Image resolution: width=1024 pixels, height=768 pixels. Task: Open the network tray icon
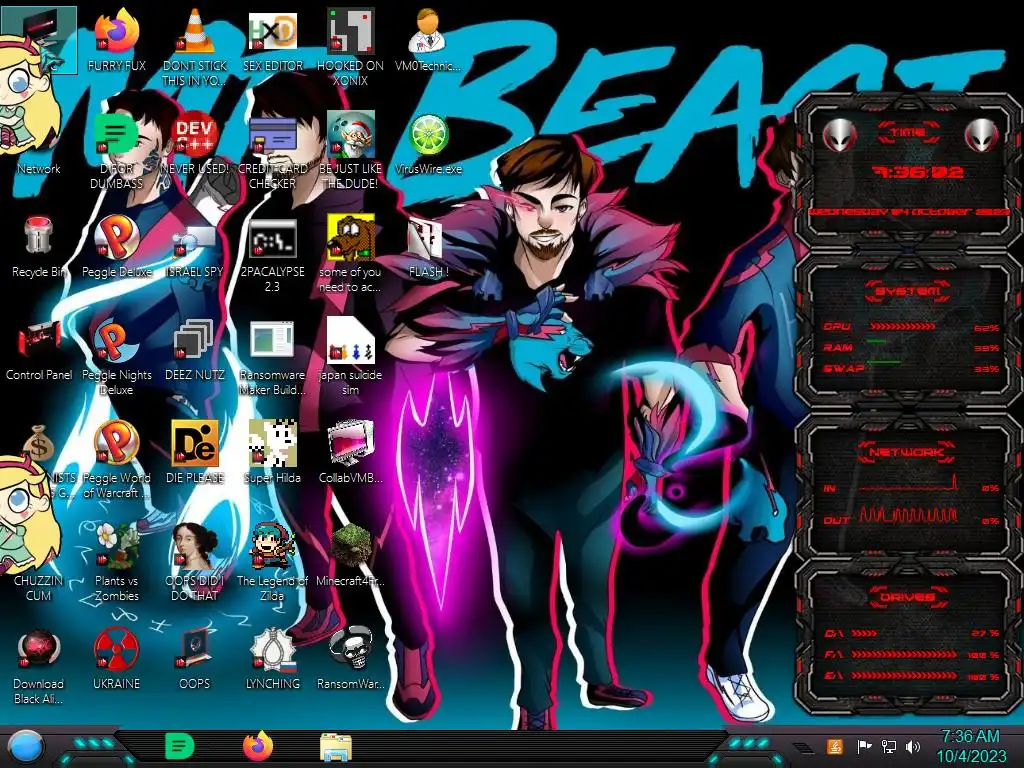[x=888, y=746]
